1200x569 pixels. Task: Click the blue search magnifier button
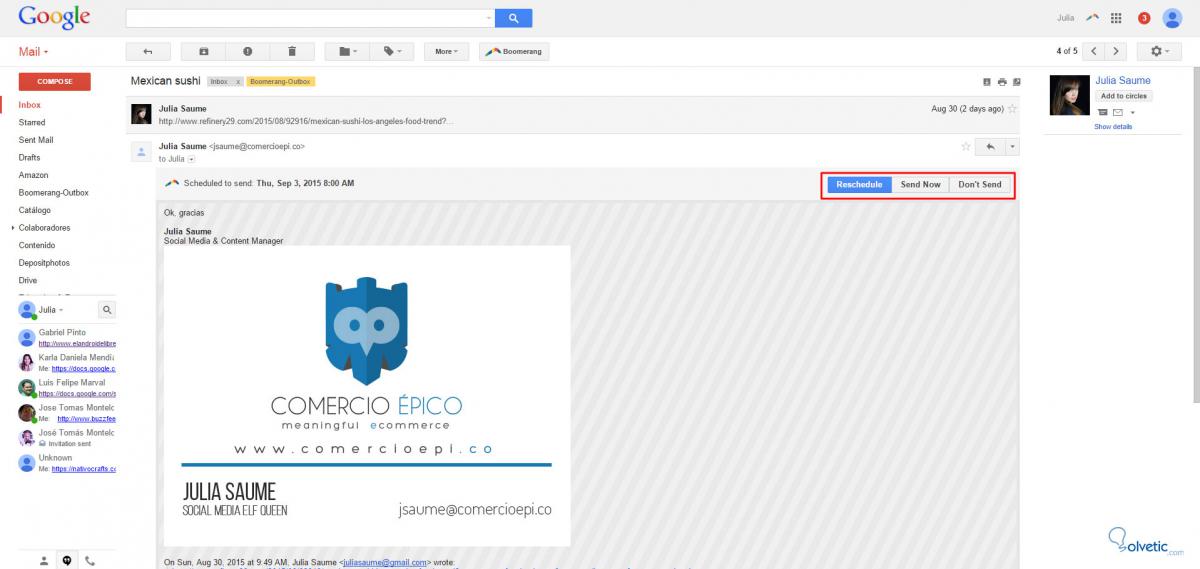513,18
